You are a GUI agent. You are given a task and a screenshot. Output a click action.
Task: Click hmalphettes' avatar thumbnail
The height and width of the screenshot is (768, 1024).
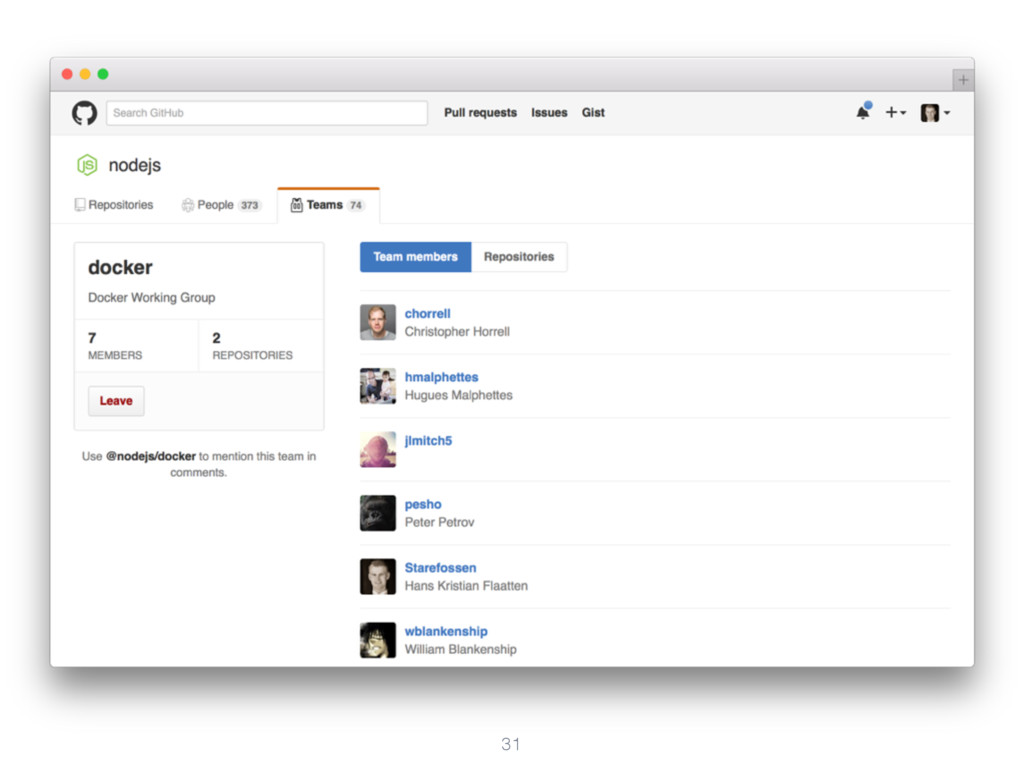[x=377, y=385]
